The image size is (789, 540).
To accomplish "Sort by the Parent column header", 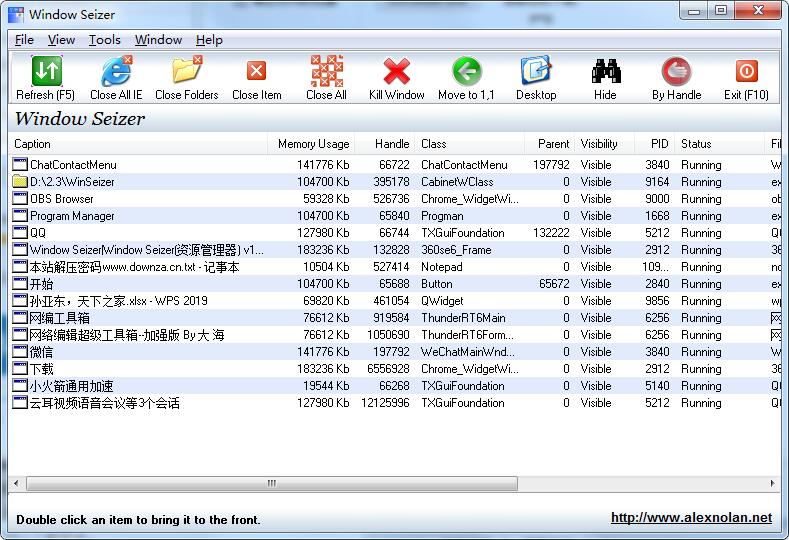I will pos(549,144).
